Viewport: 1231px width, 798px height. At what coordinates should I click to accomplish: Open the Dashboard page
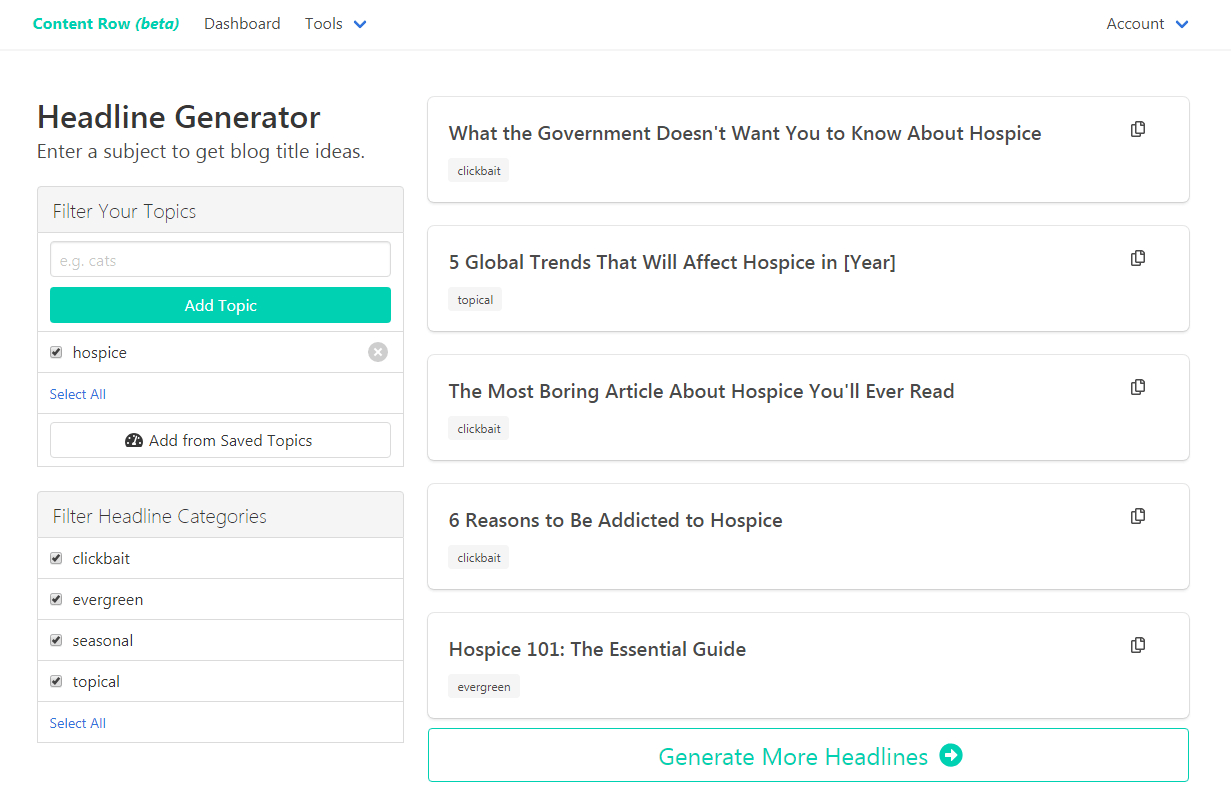pyautogui.click(x=242, y=24)
